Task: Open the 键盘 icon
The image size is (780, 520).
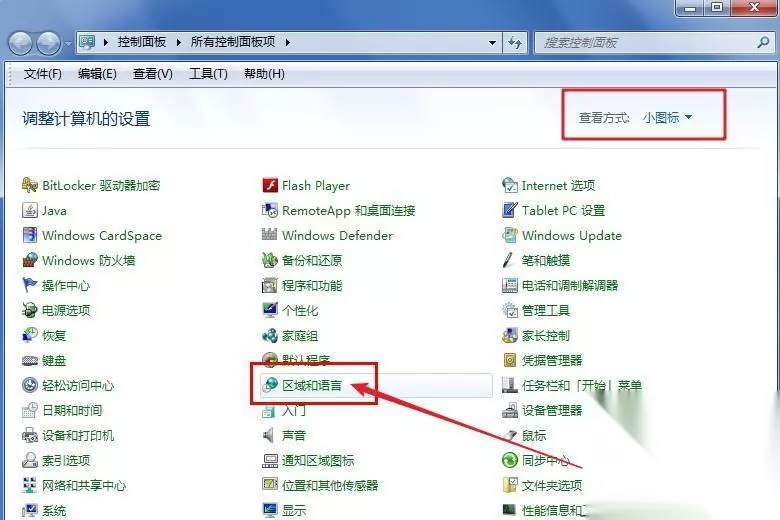Action: [x=30, y=360]
